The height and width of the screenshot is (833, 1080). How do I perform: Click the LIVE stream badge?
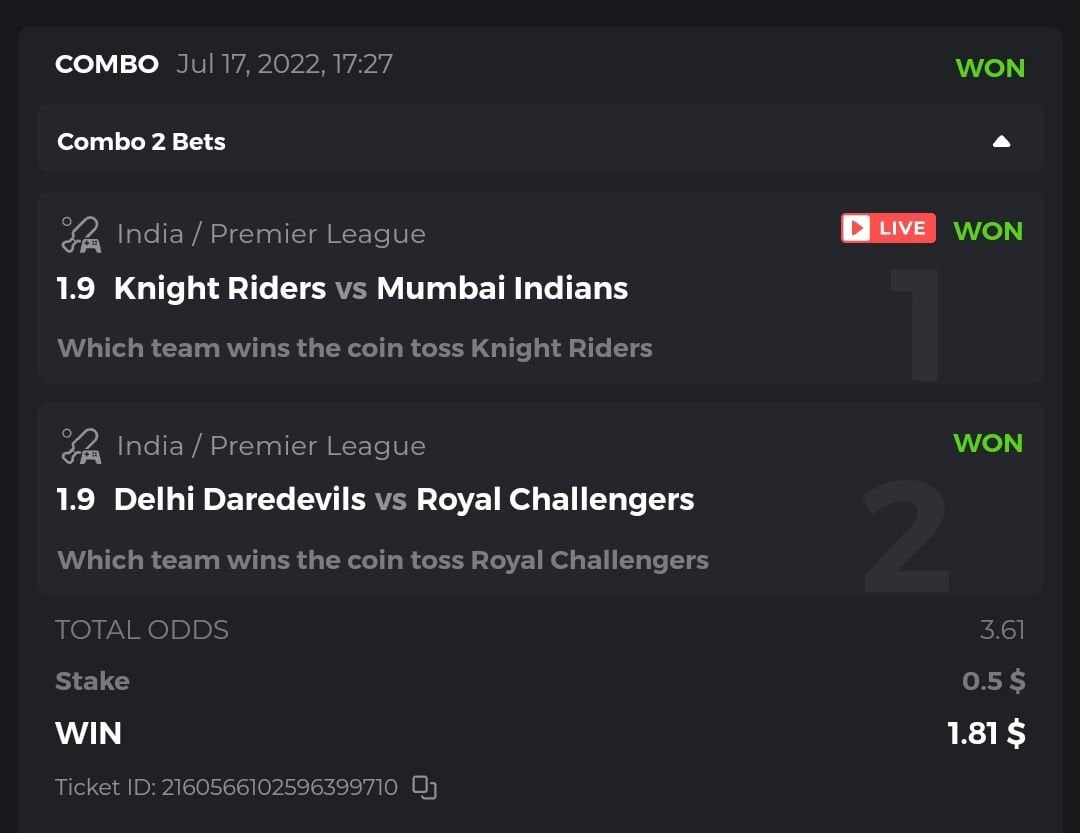[x=888, y=229]
